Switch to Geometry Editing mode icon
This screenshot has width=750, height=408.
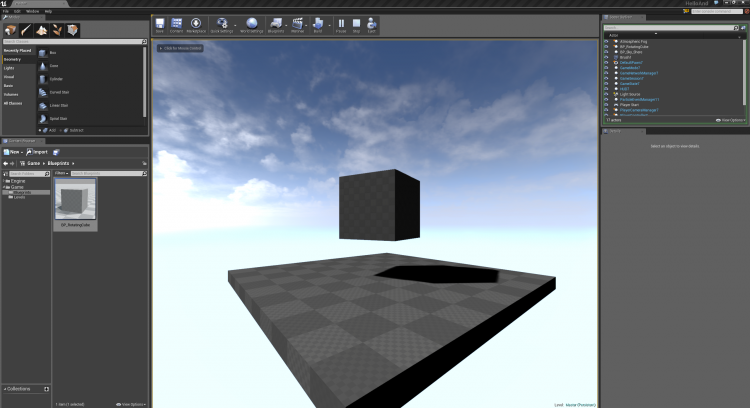(x=72, y=30)
